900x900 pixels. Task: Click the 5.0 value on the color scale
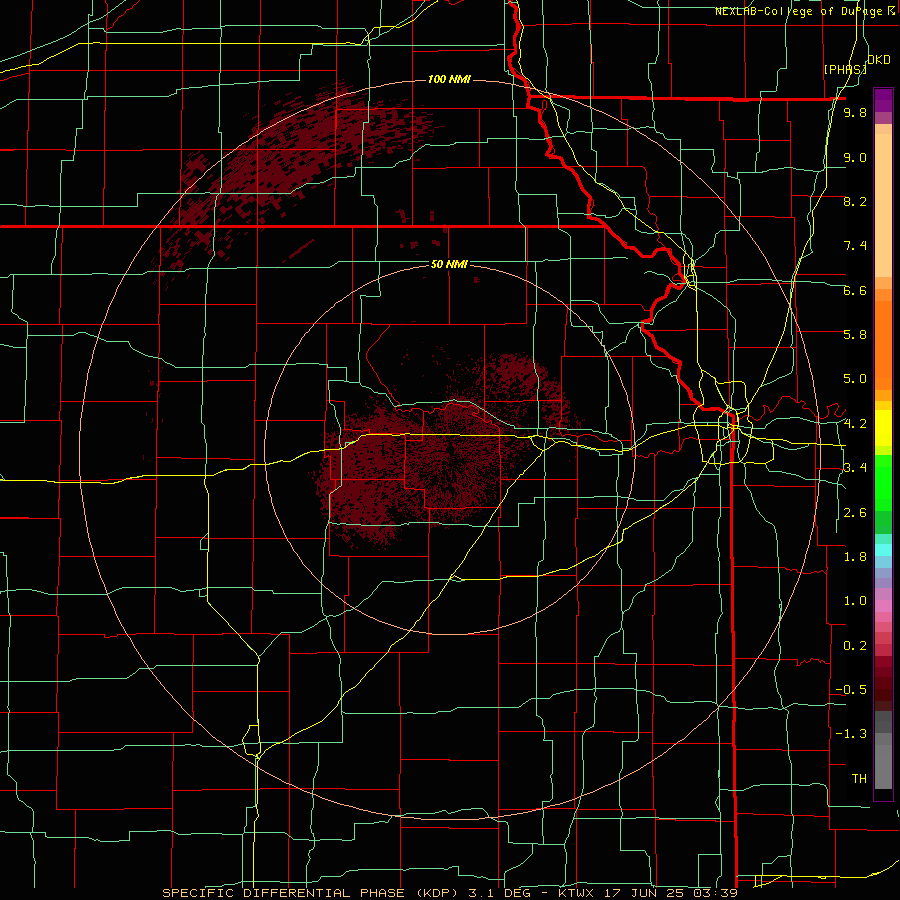coord(855,379)
